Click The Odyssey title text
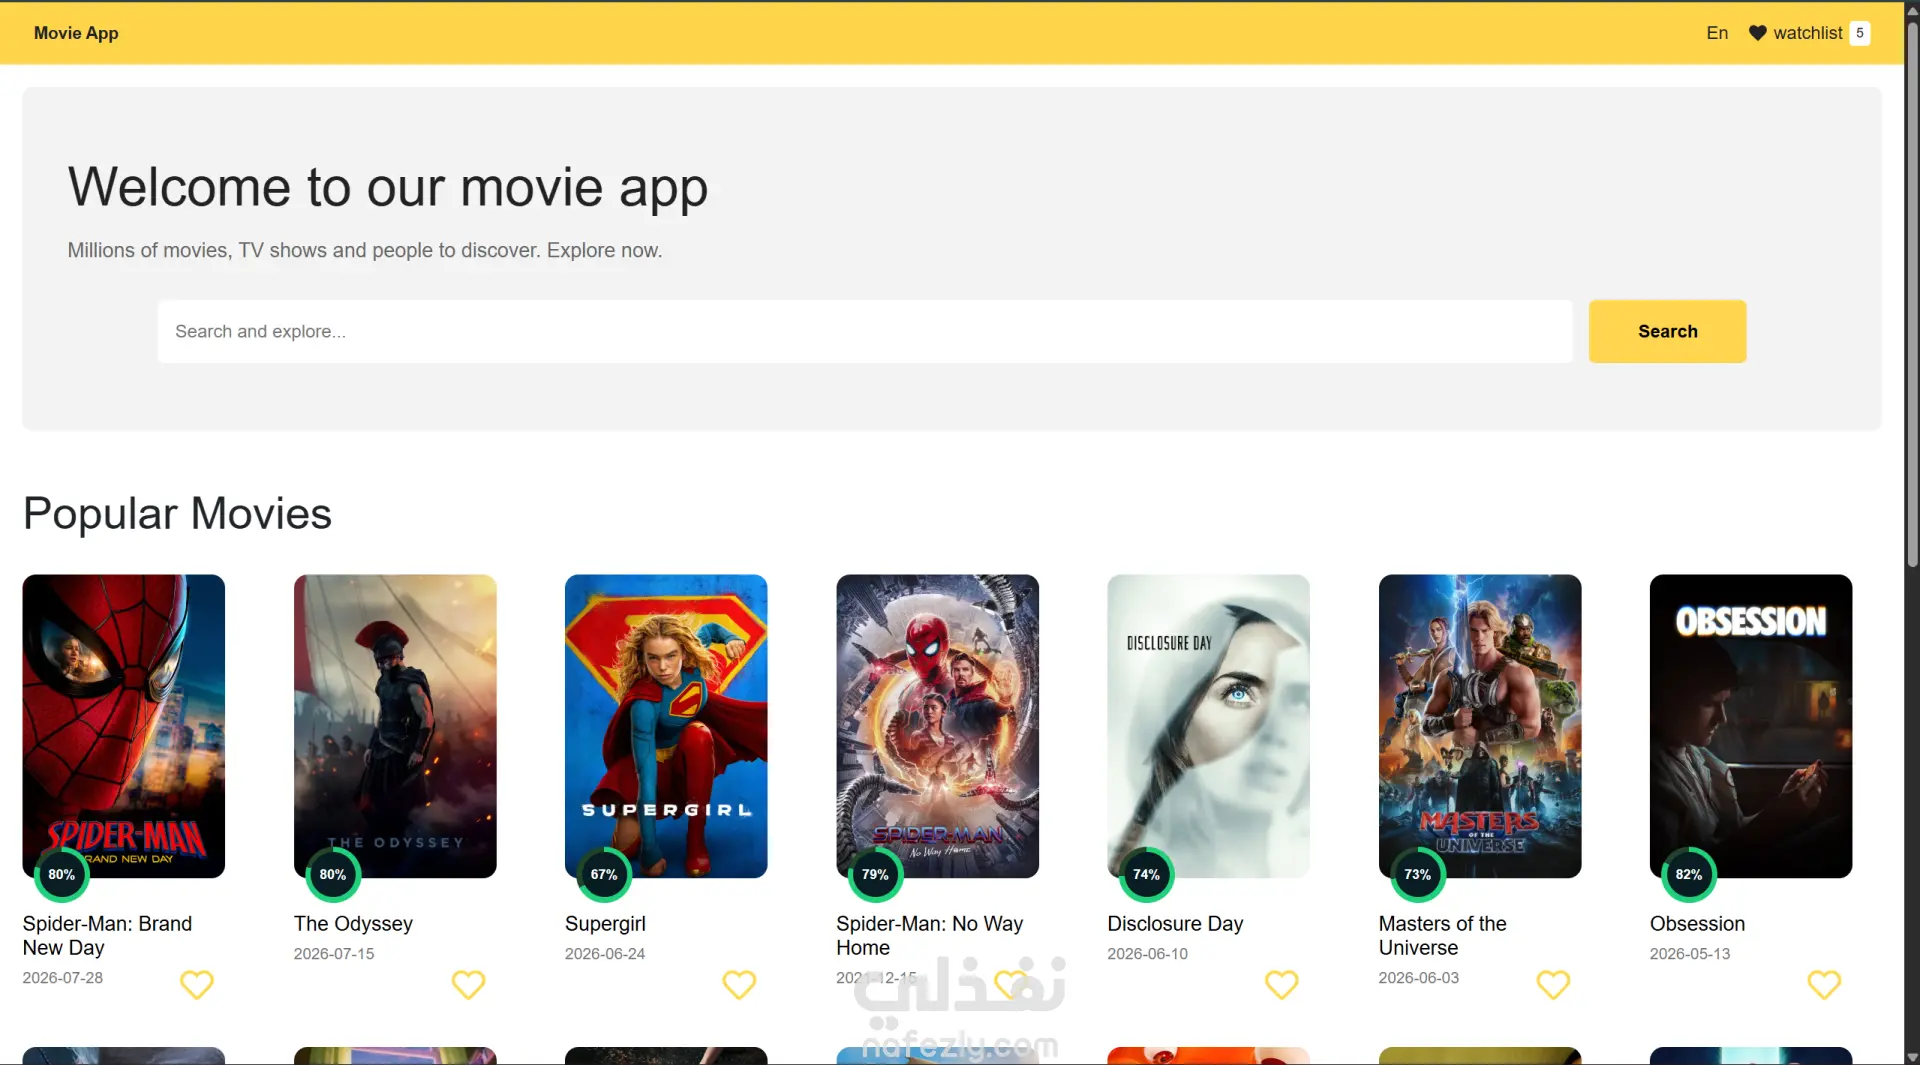 [353, 924]
